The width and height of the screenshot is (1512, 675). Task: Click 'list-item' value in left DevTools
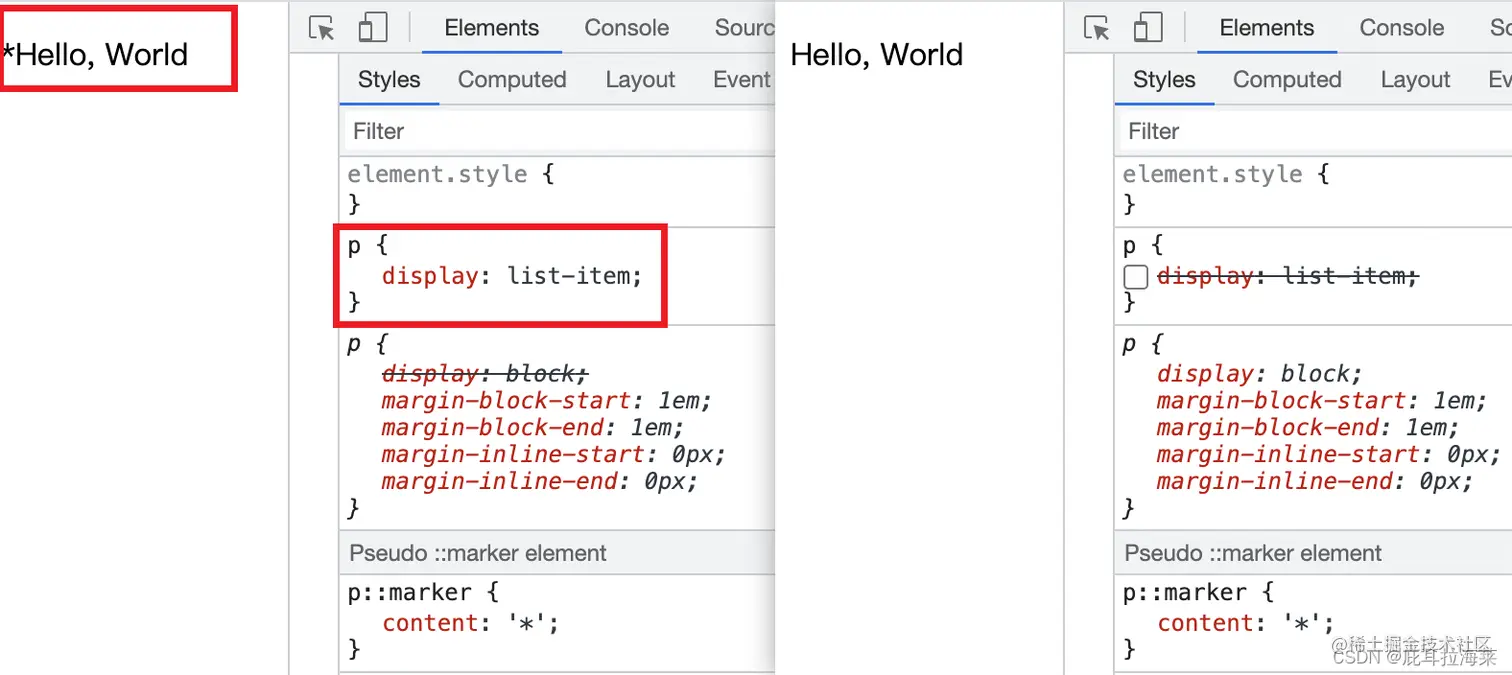coord(570,276)
